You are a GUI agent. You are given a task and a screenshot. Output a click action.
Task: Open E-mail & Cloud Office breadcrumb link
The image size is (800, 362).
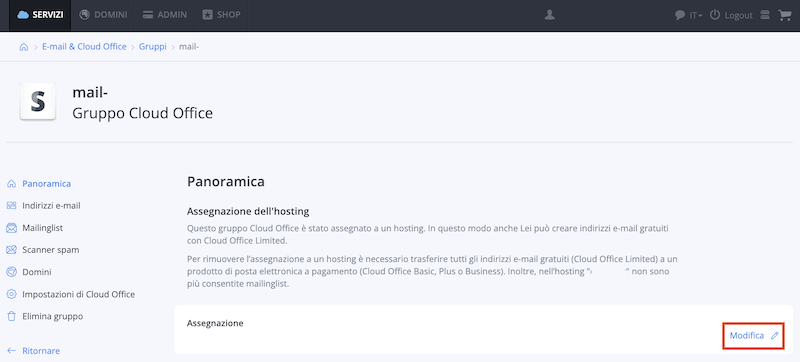[84, 46]
